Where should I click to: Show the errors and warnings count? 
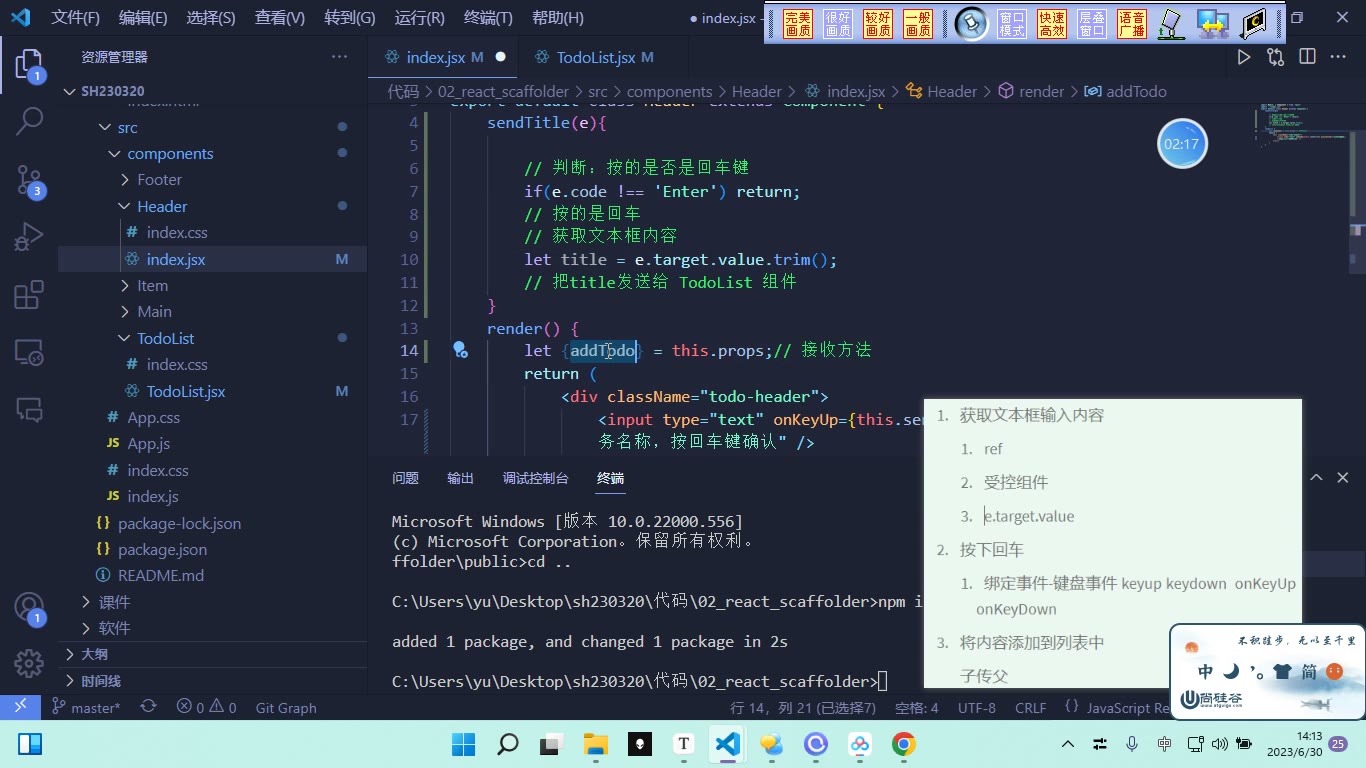pyautogui.click(x=206, y=707)
